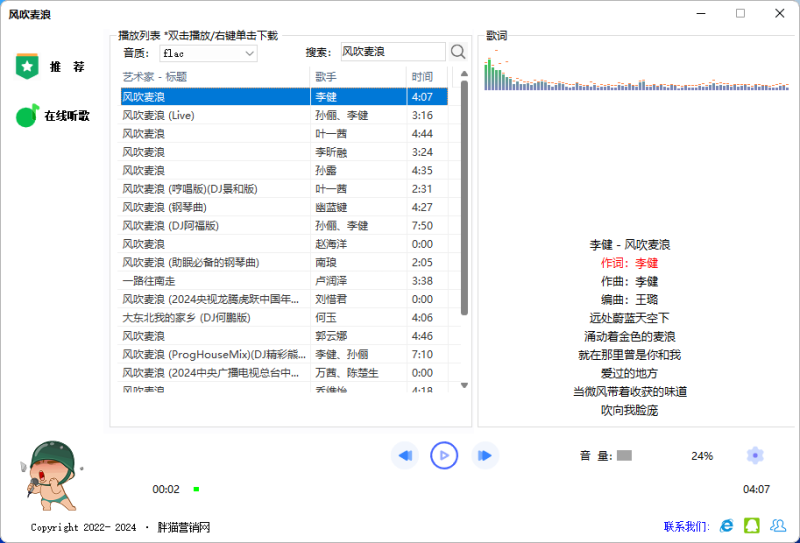Adjust the 音量 volume slider

click(x=624, y=456)
